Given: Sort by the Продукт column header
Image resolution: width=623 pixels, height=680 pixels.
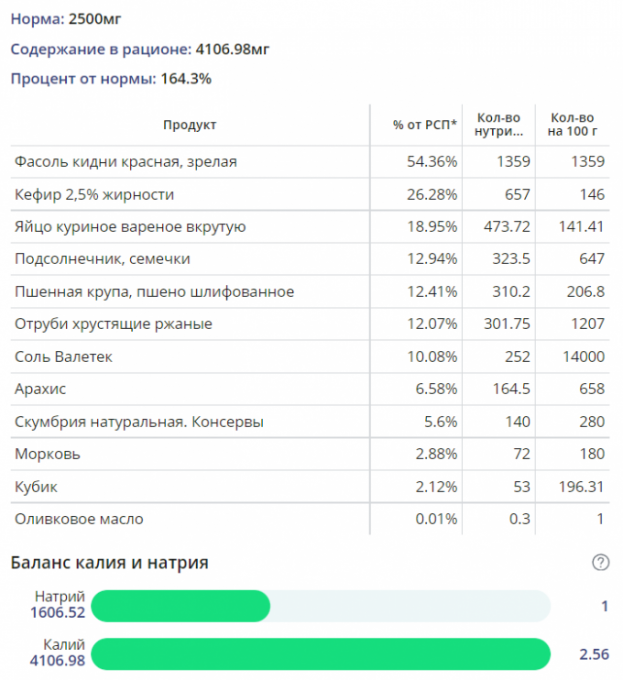Looking at the screenshot, I should [189, 125].
